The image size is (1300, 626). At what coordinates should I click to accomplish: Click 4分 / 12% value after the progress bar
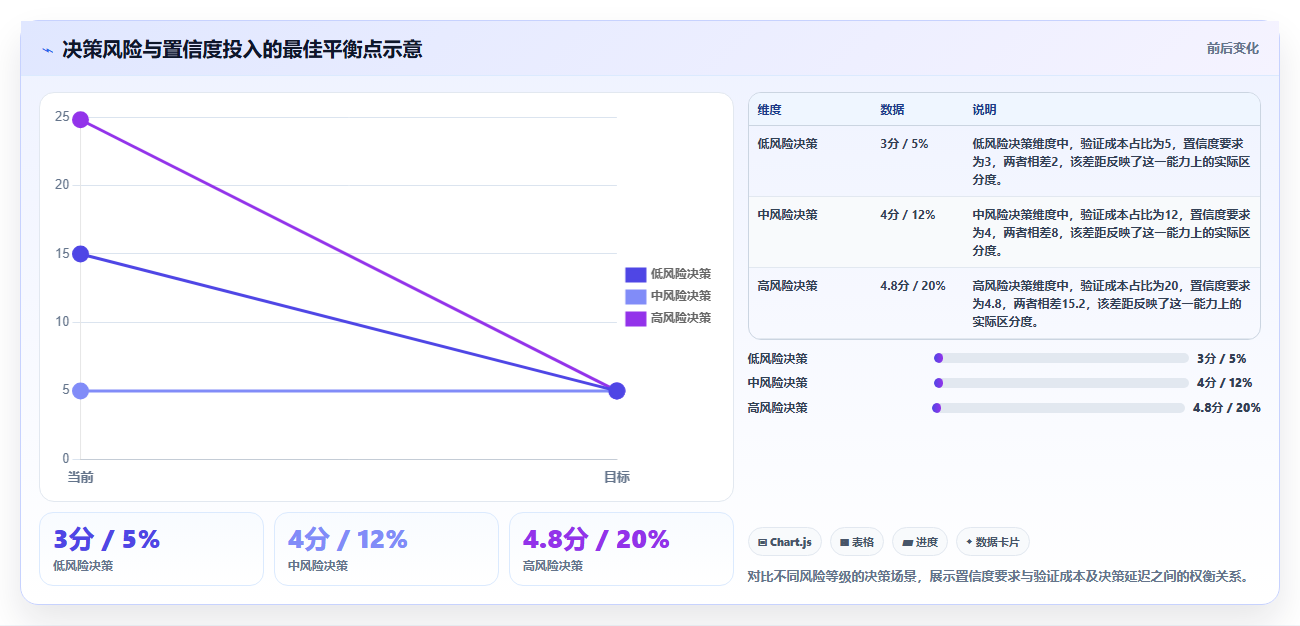(1224, 383)
